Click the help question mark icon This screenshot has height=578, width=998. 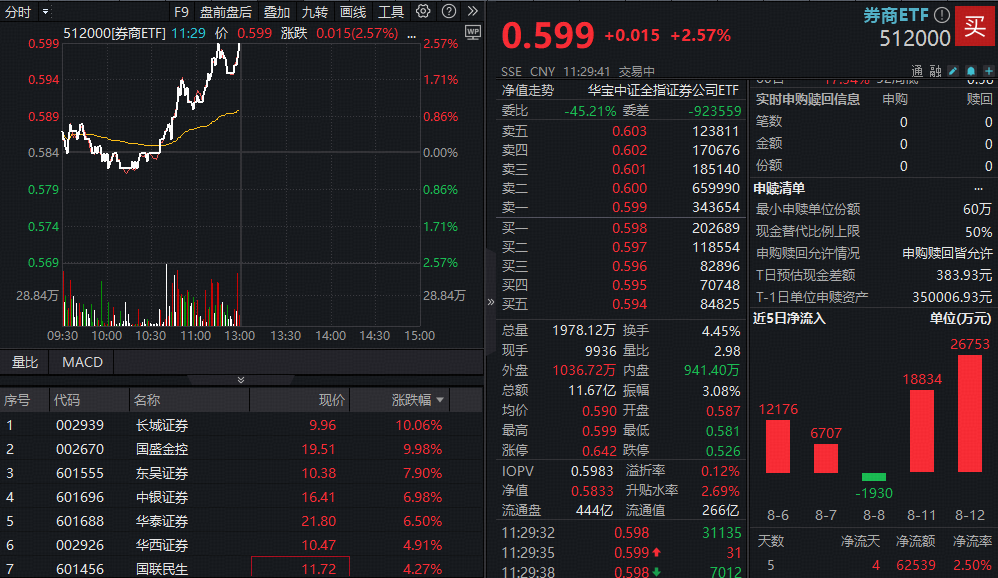448,11
